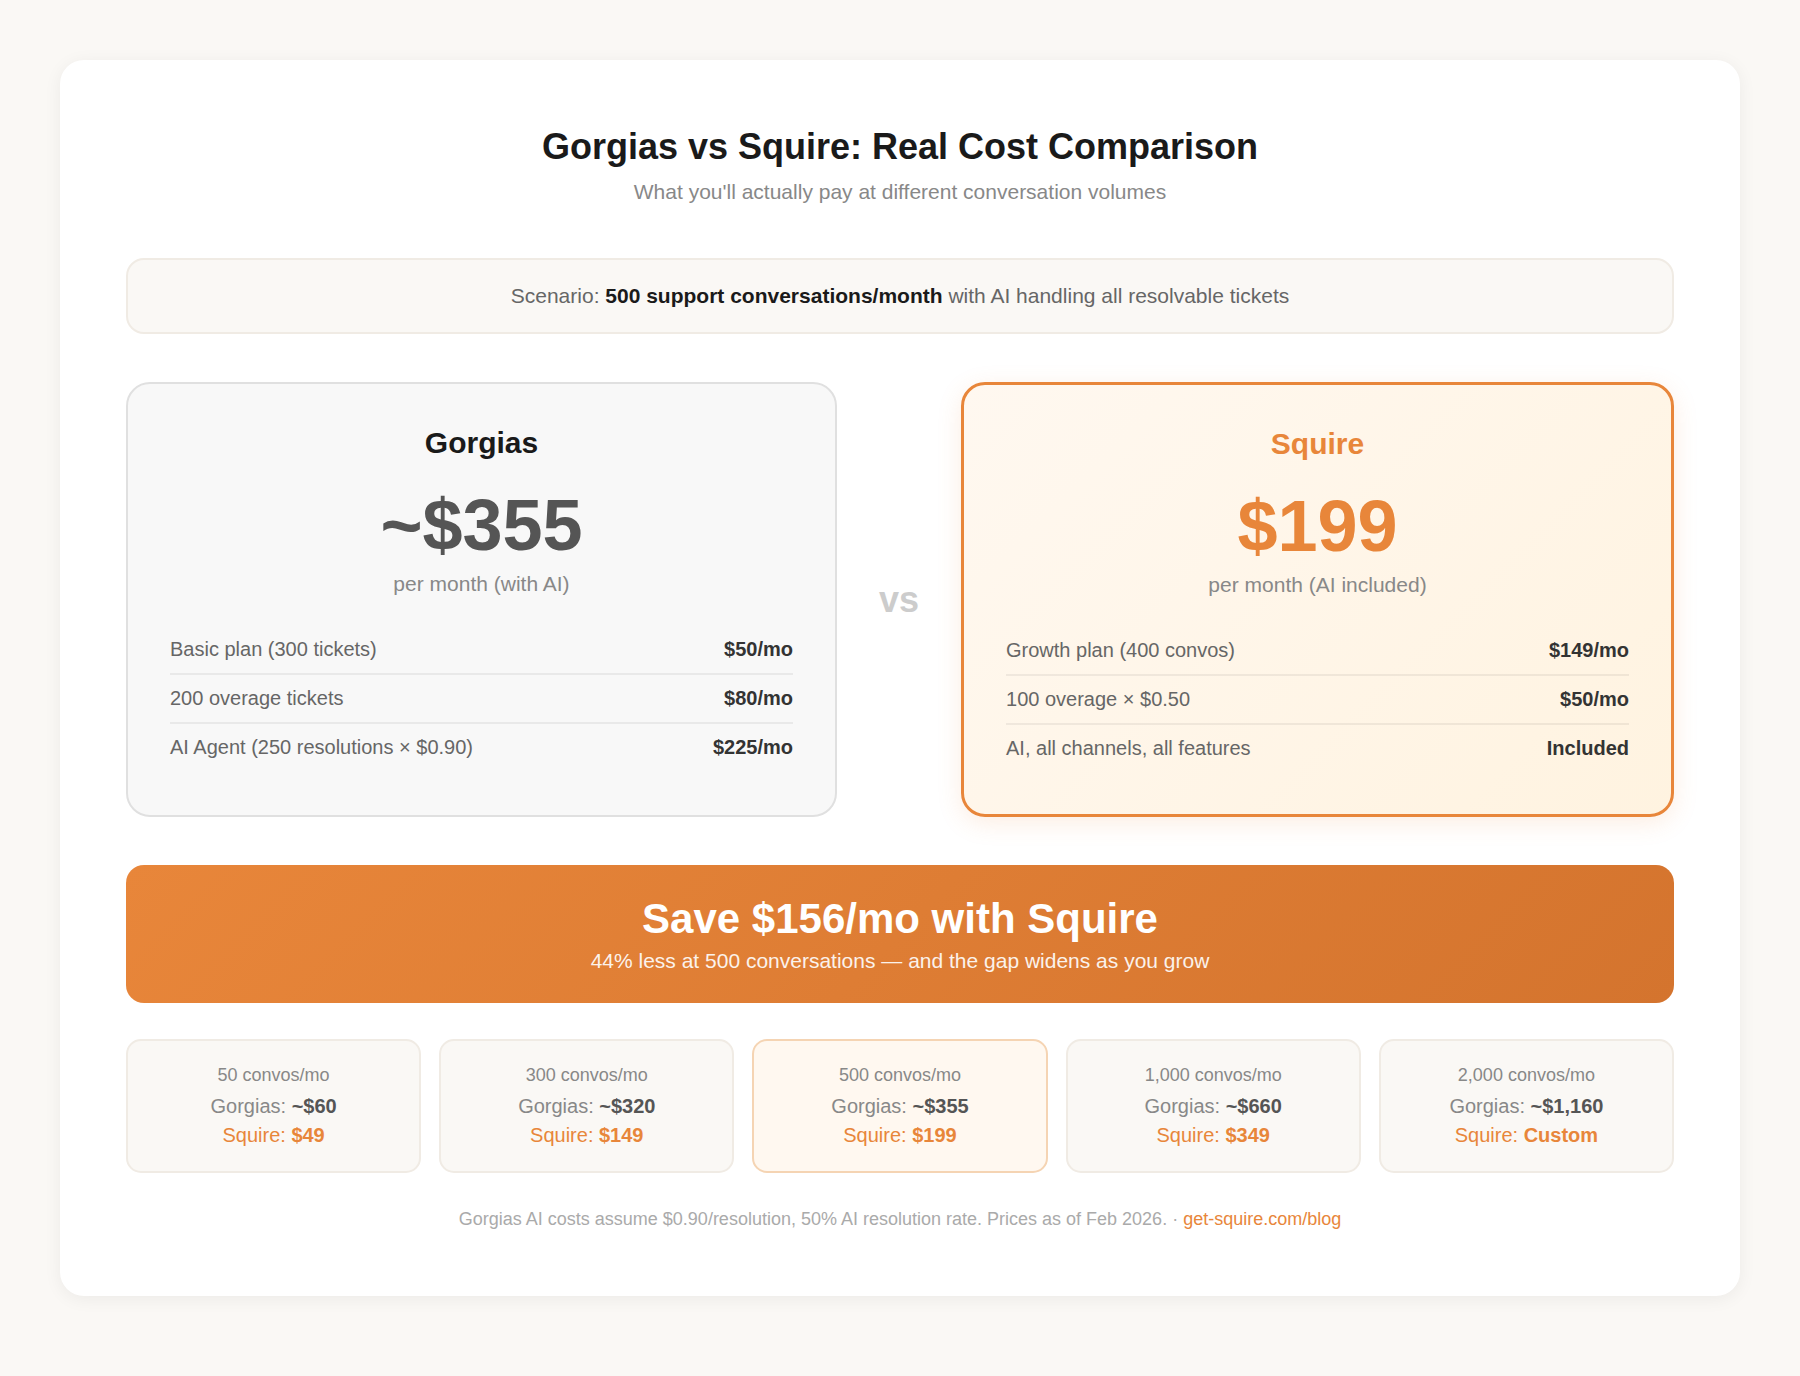Click the footnote about Gorgias AI costs
The width and height of the screenshot is (1800, 1376).
click(x=812, y=1219)
